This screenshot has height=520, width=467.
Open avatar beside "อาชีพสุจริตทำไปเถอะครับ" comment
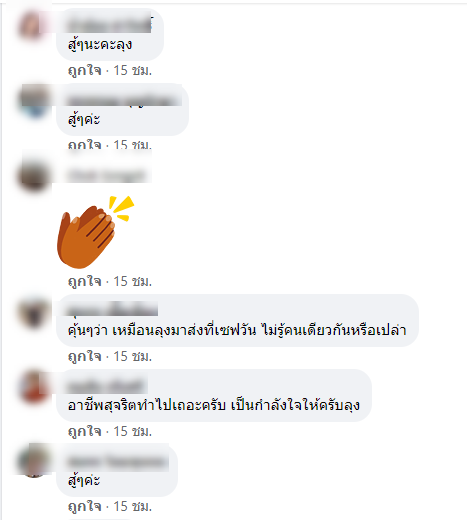(x=34, y=387)
